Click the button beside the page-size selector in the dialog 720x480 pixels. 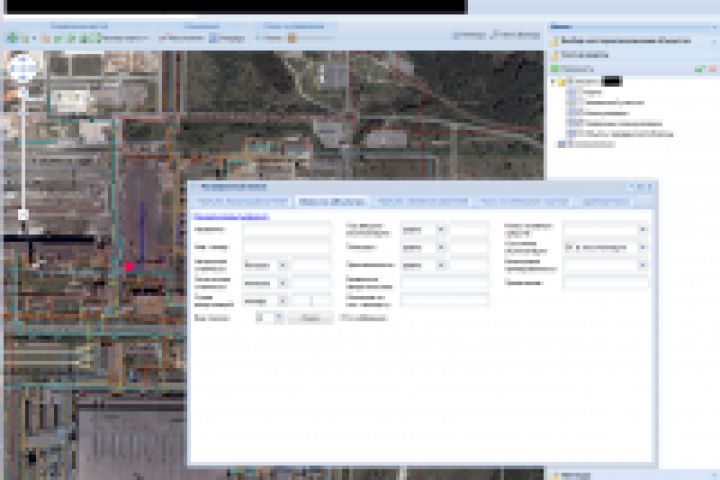pyautogui.click(x=310, y=318)
